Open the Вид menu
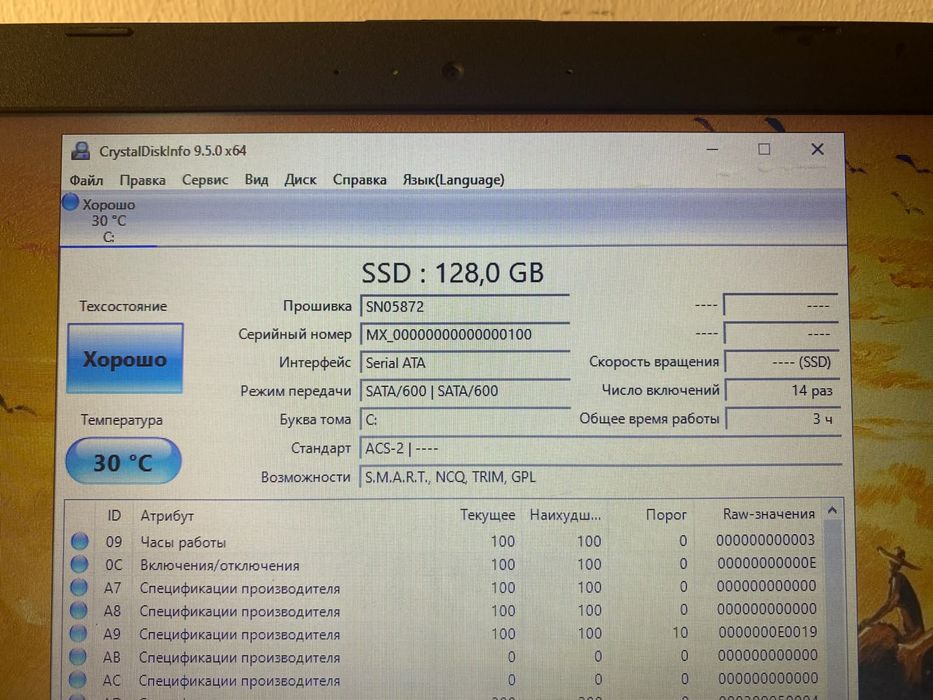Image resolution: width=933 pixels, height=700 pixels. point(256,180)
